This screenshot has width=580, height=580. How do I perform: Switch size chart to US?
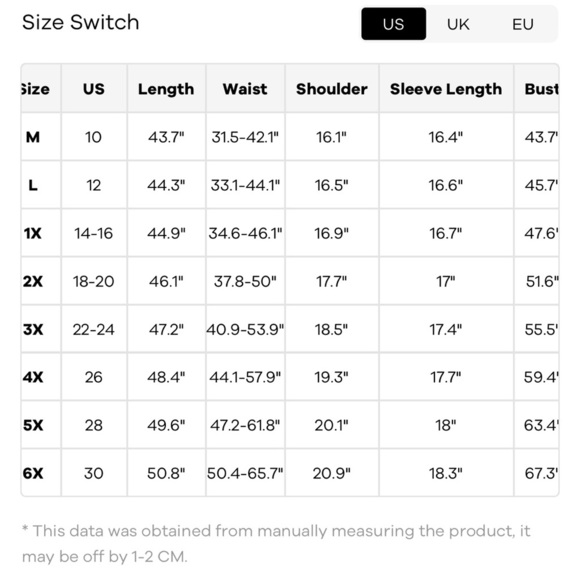[393, 24]
